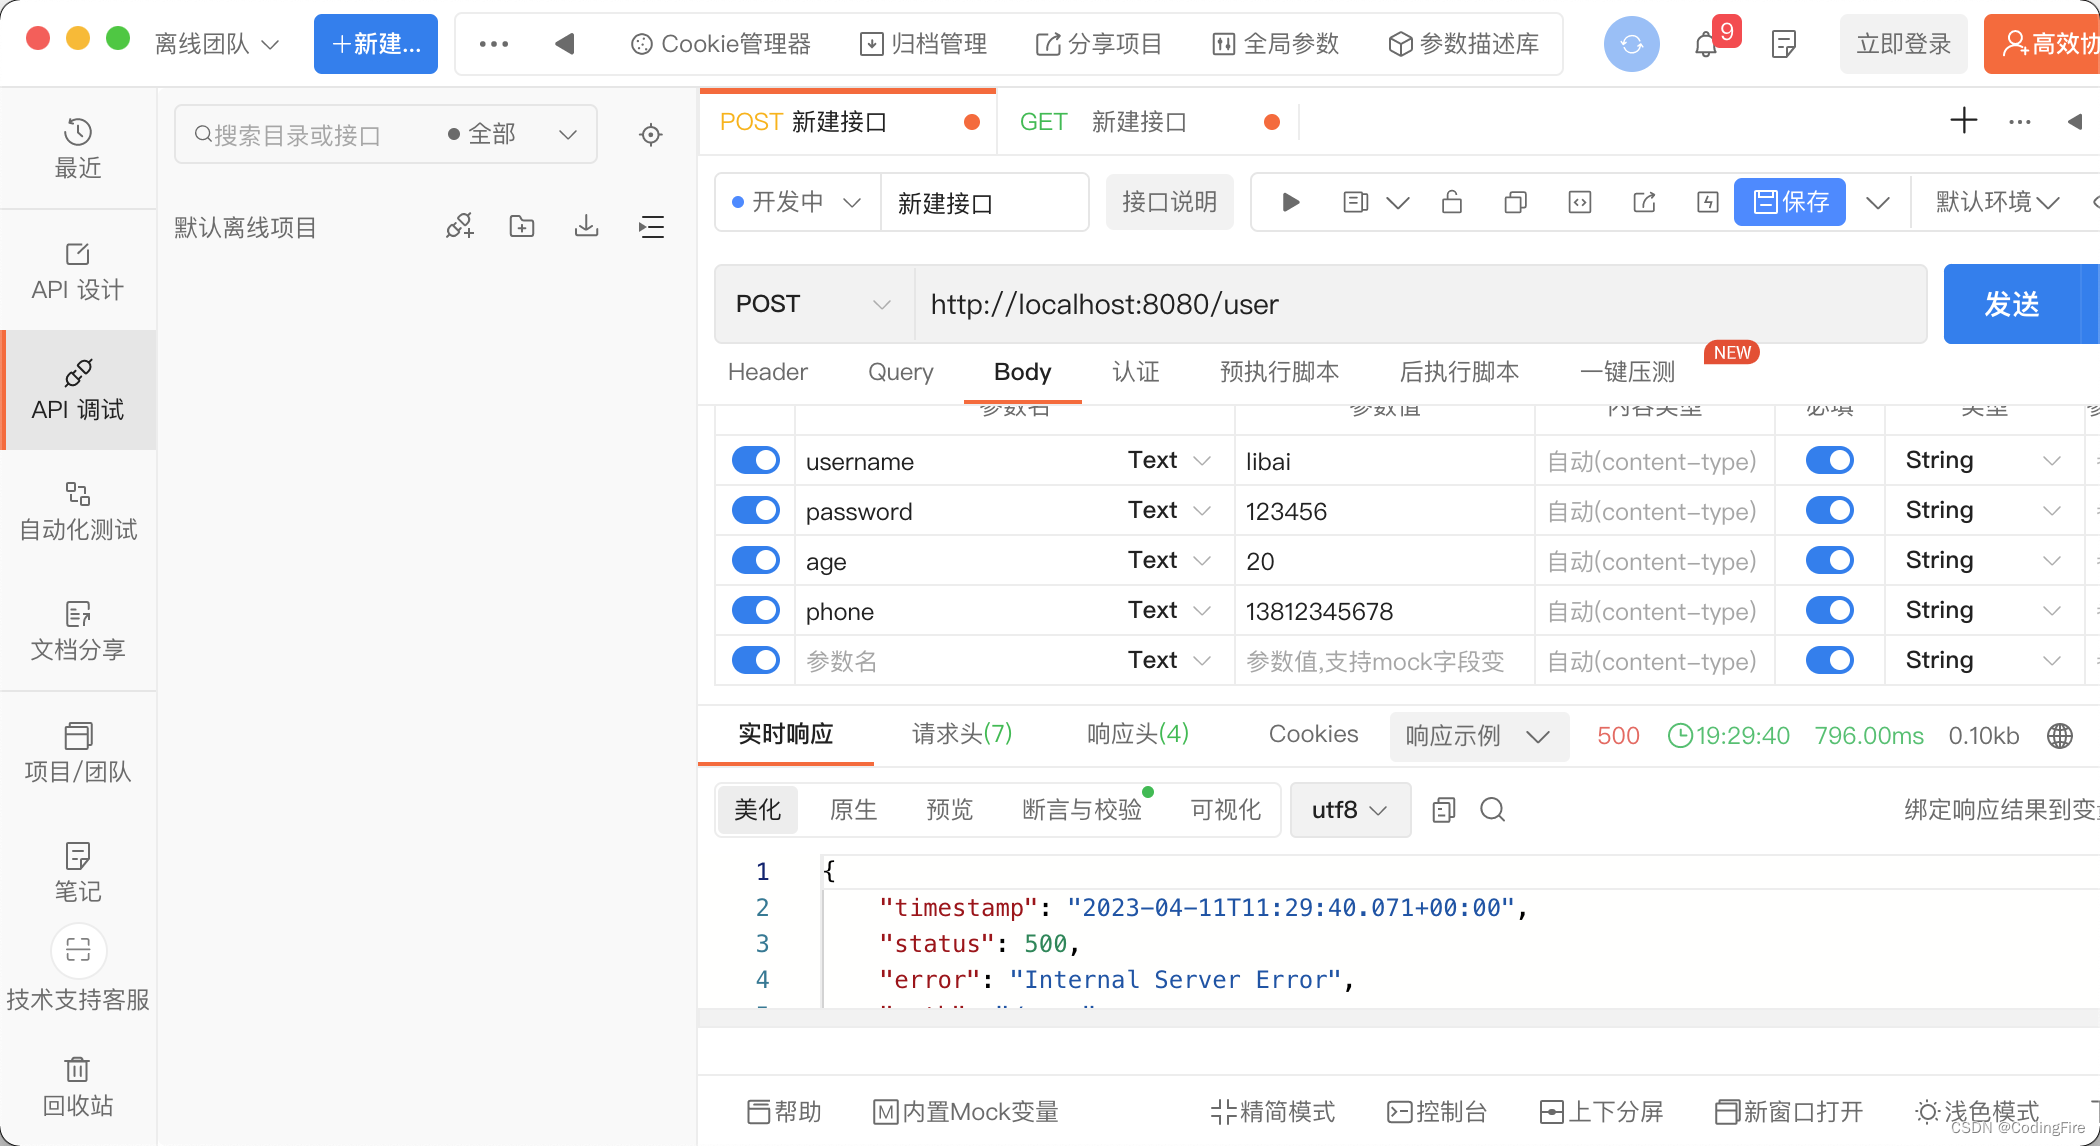2100x1146 pixels.
Task: Open the 响应示例 dropdown
Action: click(x=1477, y=736)
